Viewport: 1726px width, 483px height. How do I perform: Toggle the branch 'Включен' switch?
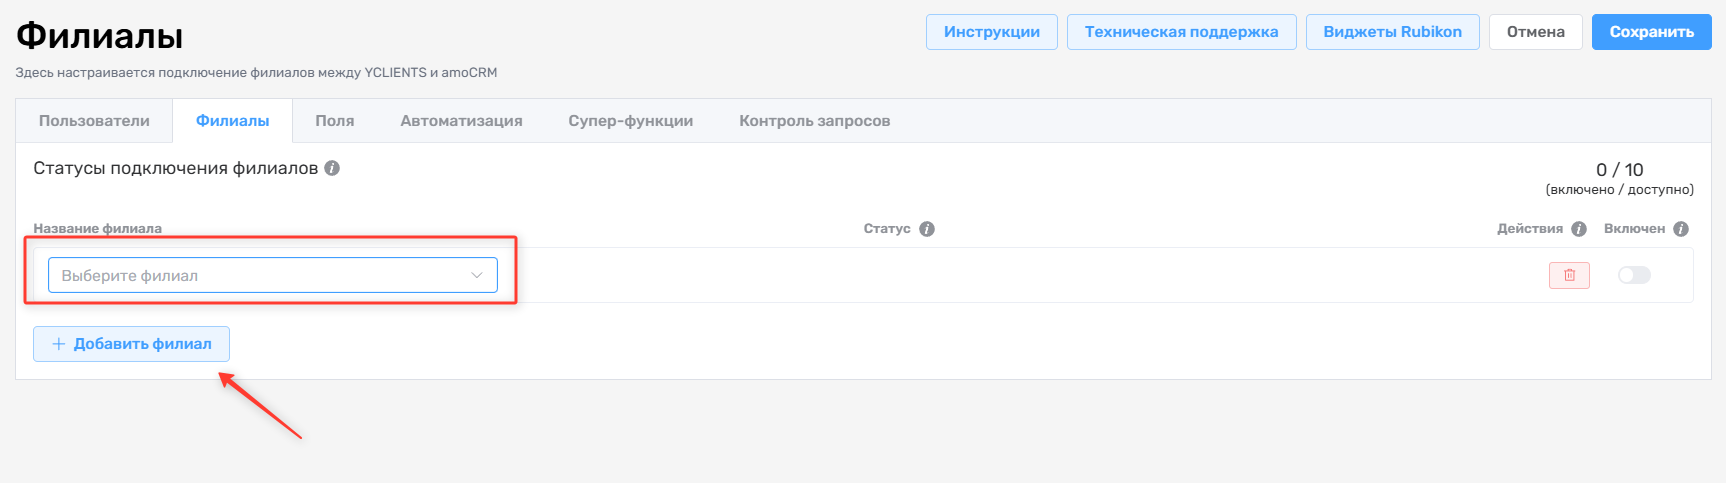[x=1634, y=275]
